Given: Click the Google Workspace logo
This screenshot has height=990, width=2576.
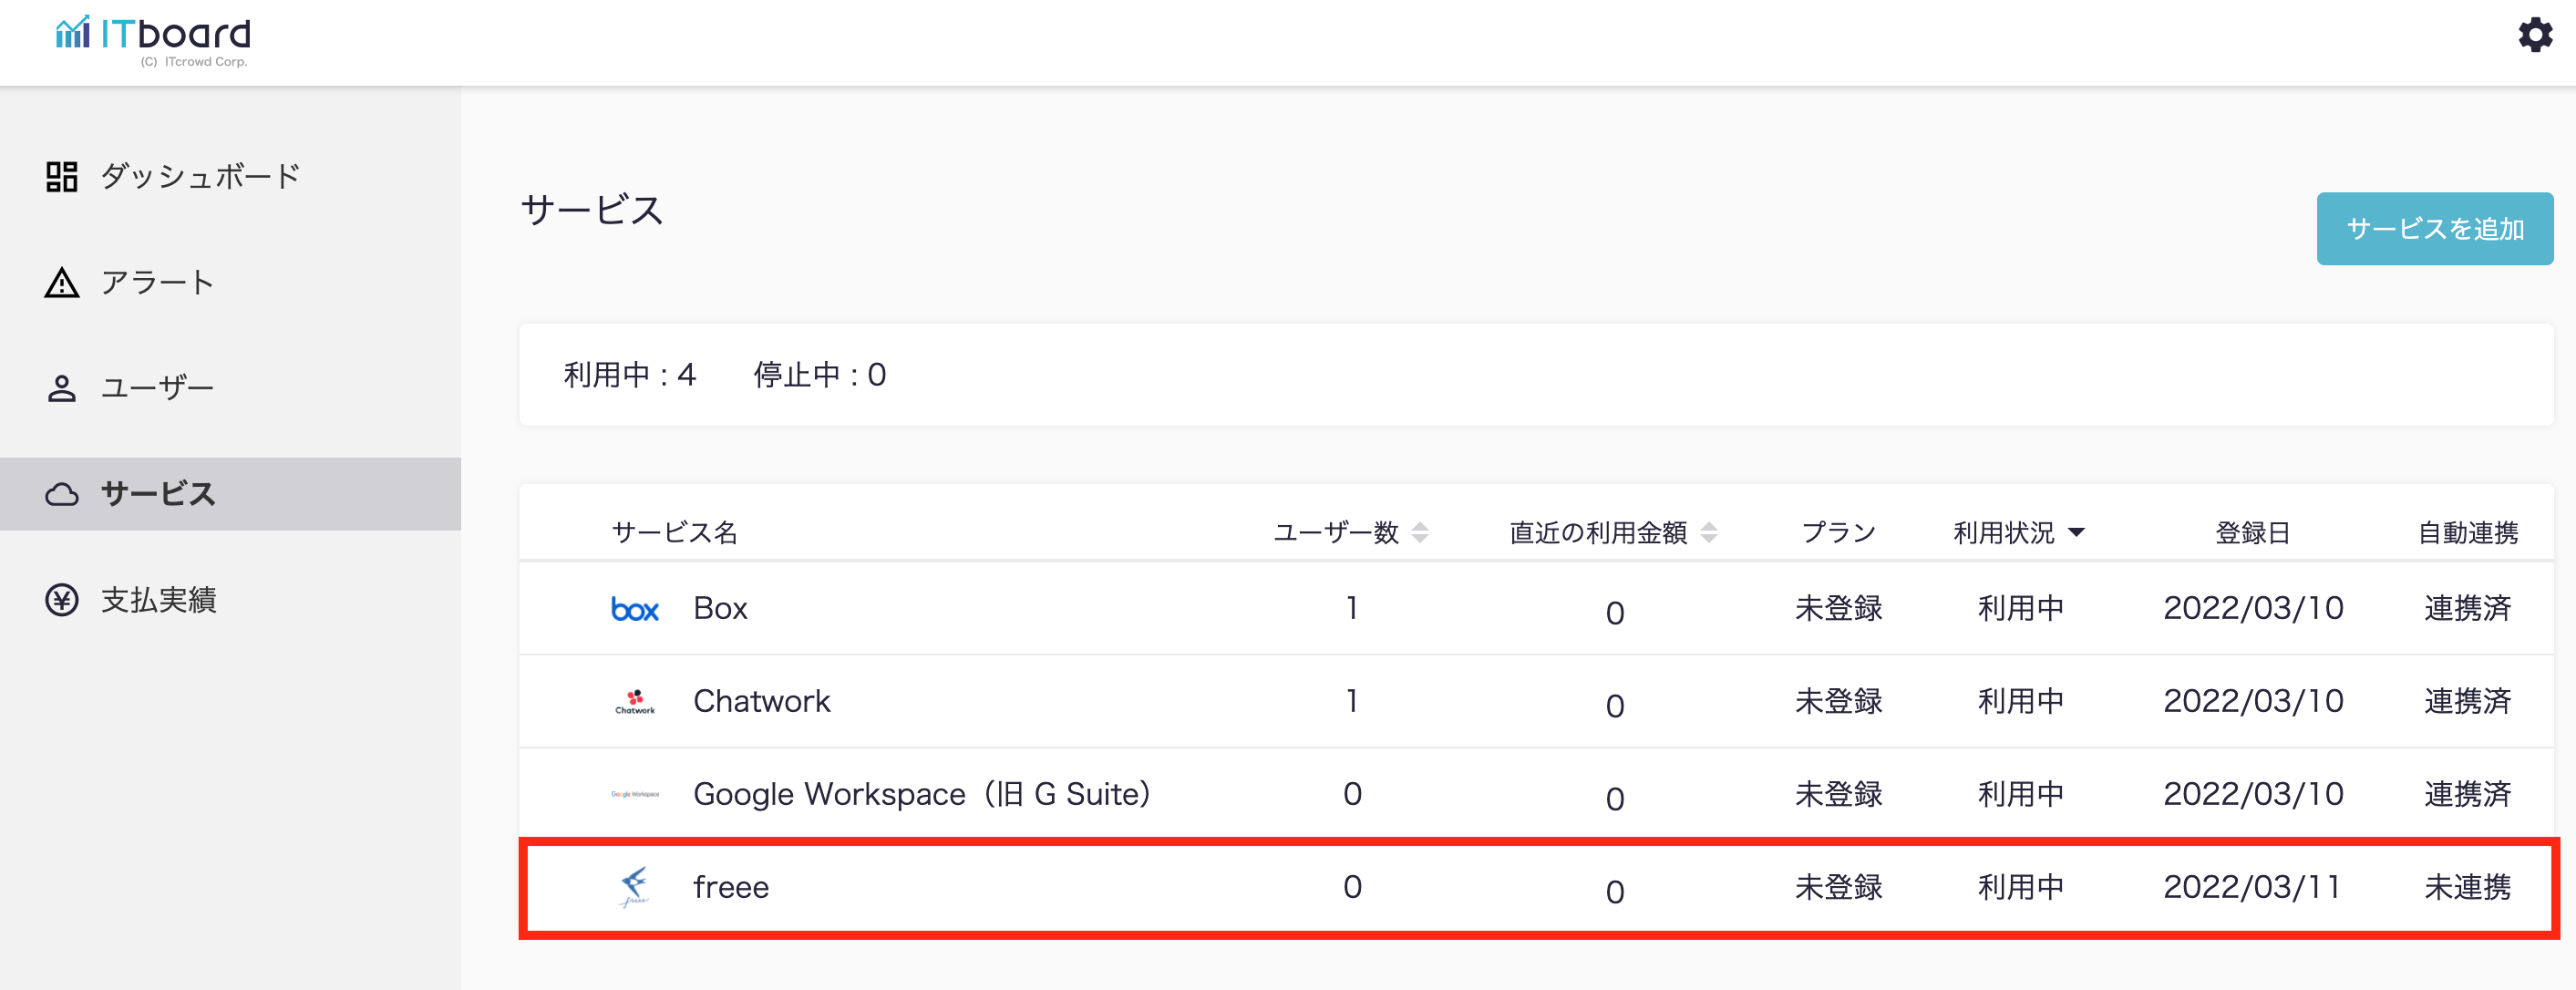Looking at the screenshot, I should tap(635, 794).
